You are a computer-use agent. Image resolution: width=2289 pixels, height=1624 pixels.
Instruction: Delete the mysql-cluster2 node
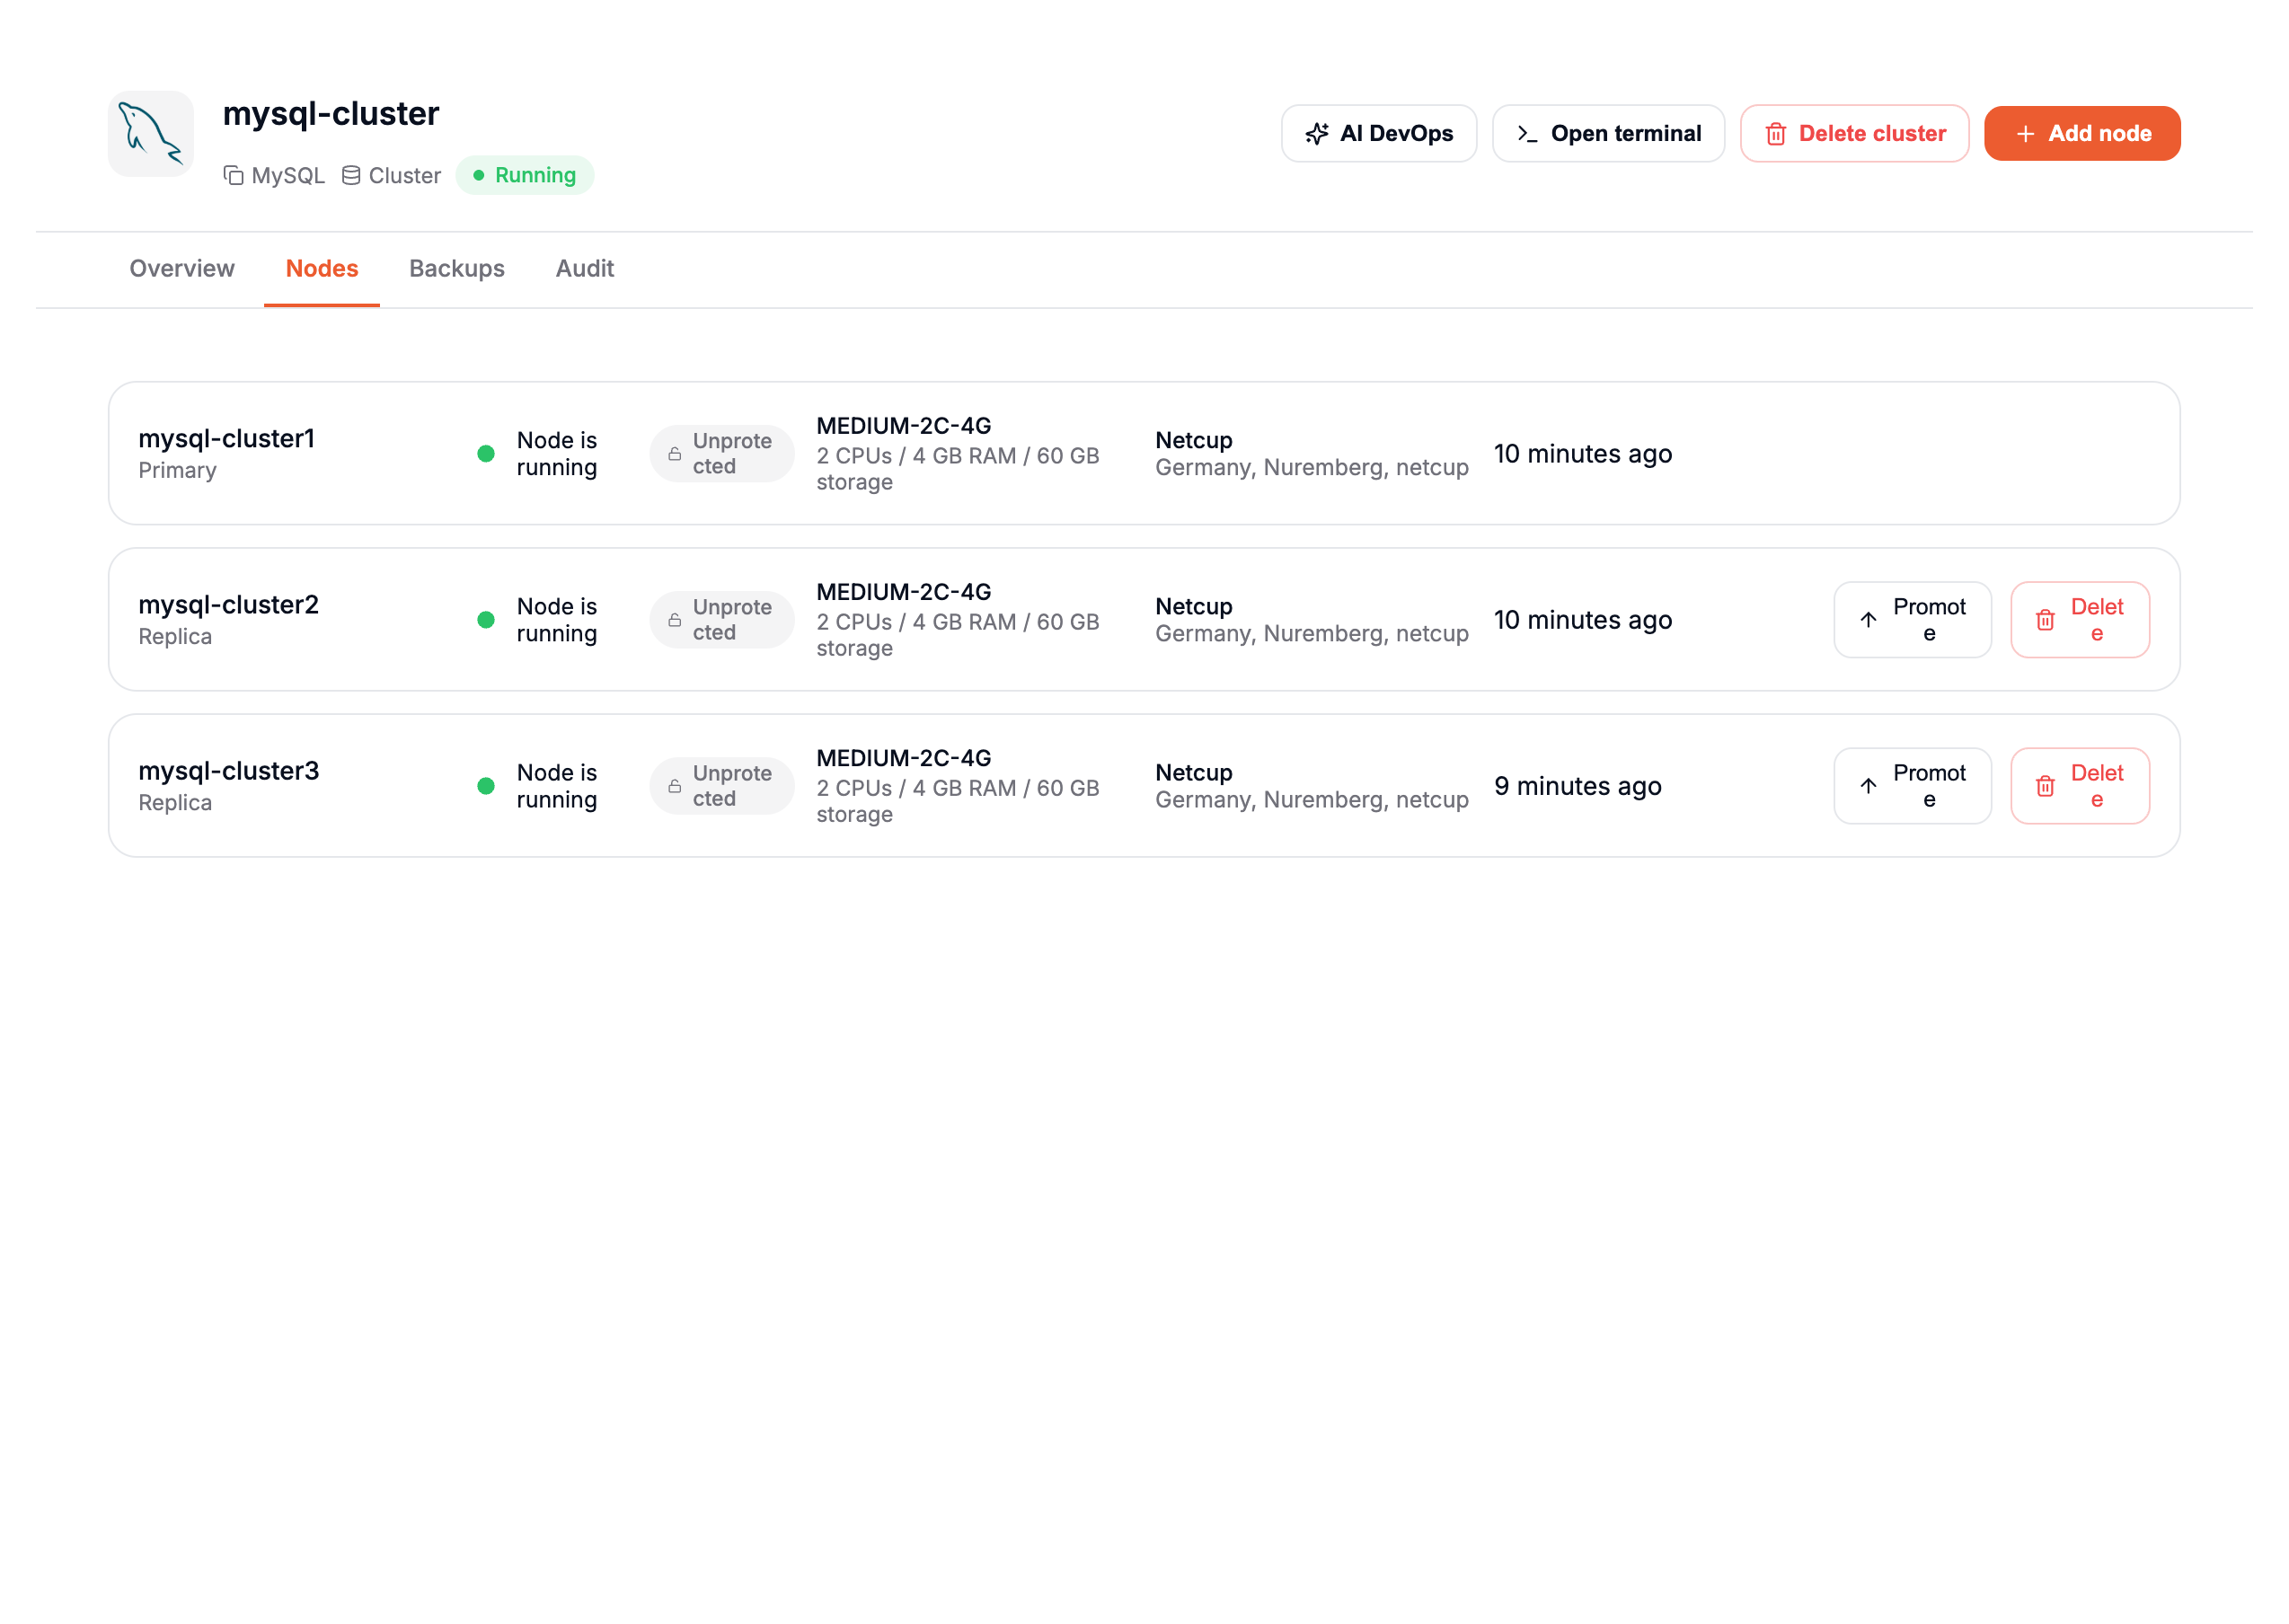[2079, 620]
